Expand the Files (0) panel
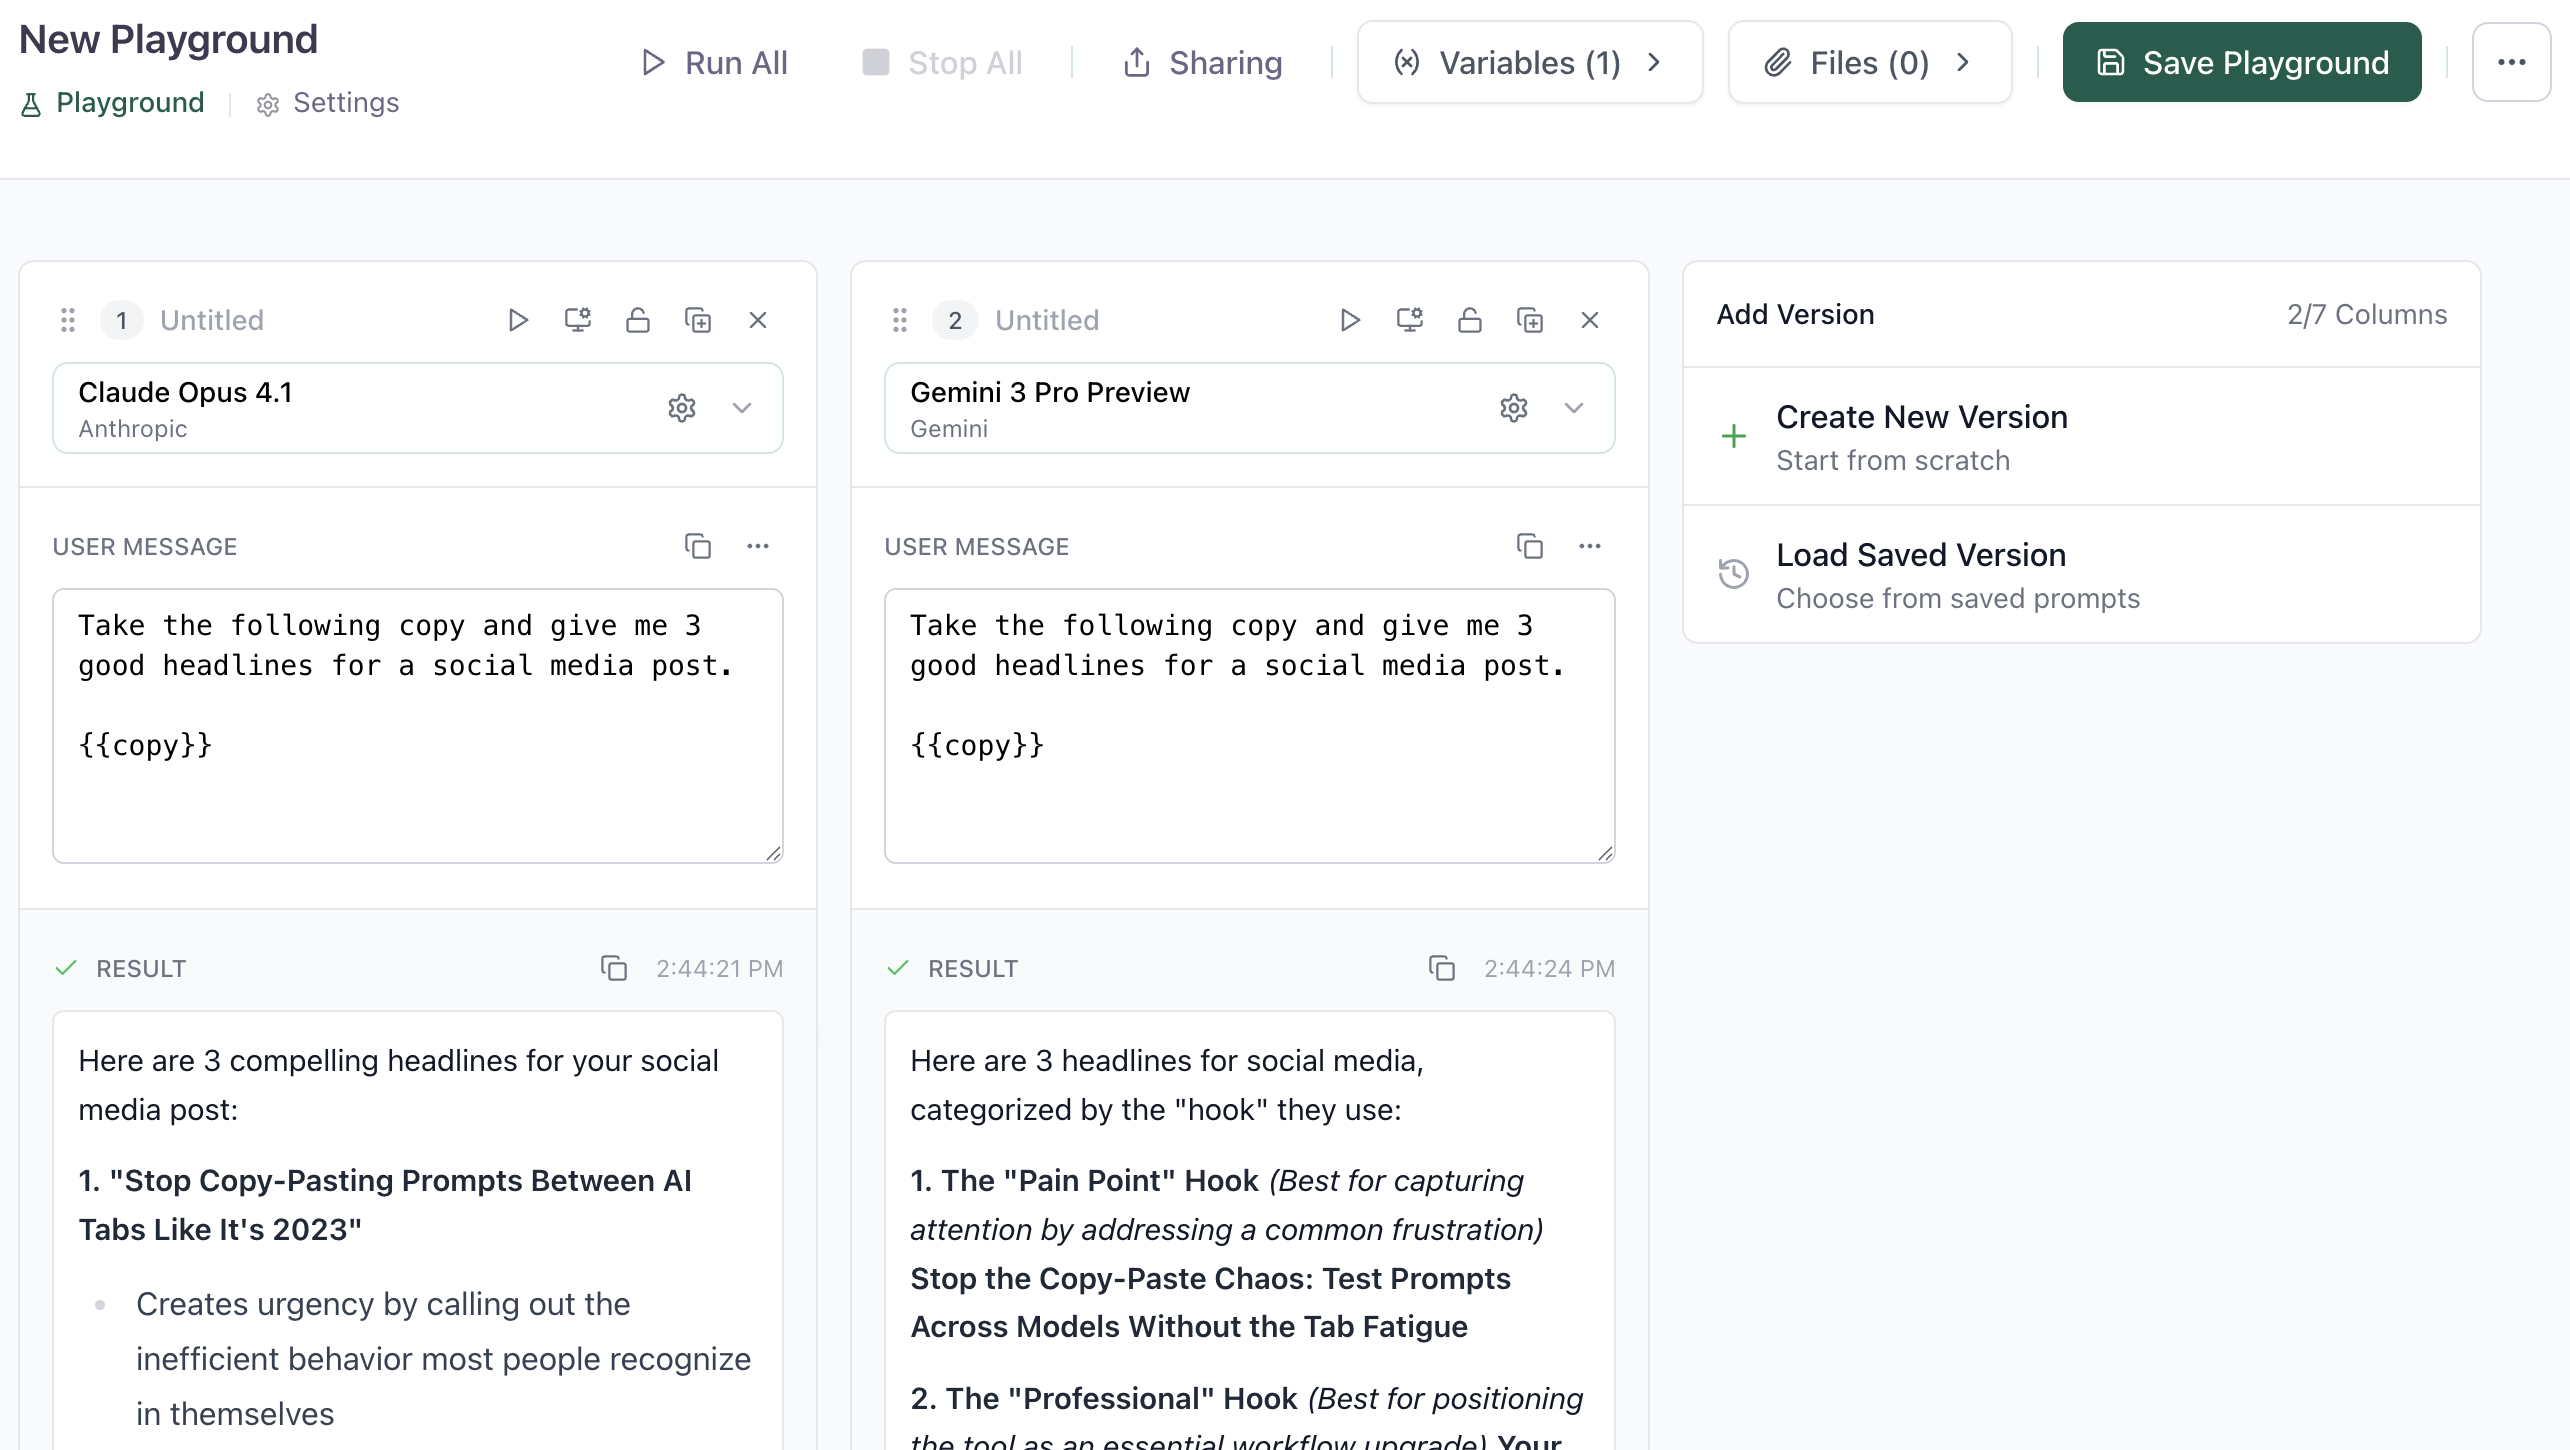This screenshot has width=2570, height=1450. tap(1869, 63)
